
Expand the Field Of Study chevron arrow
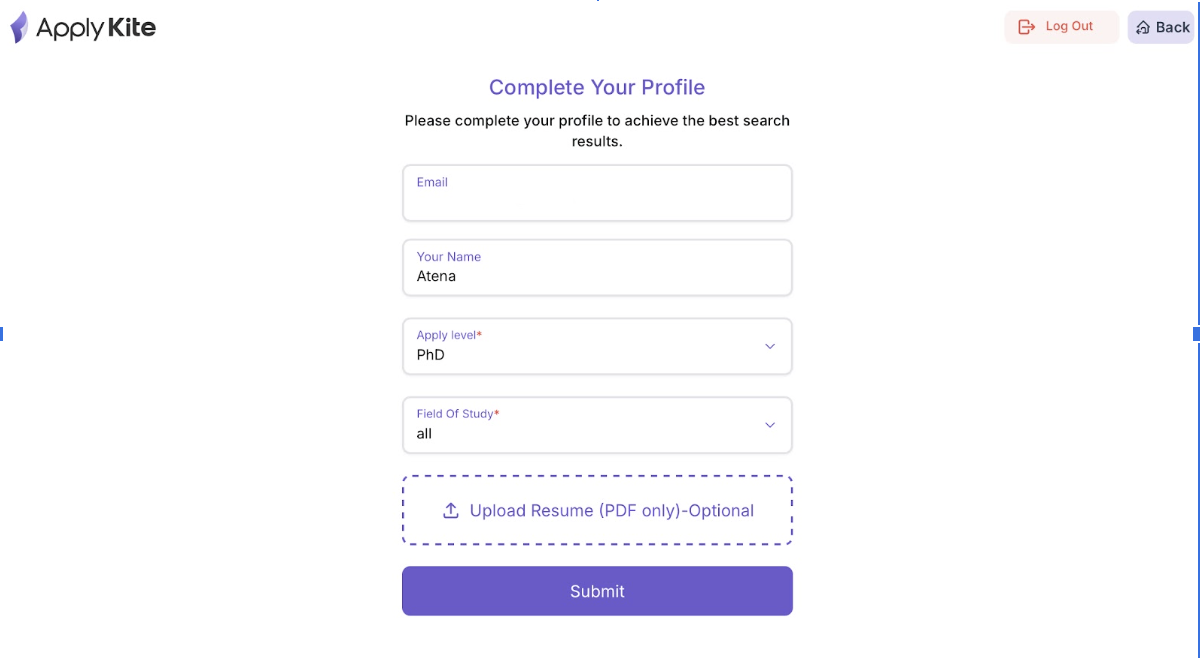[770, 425]
